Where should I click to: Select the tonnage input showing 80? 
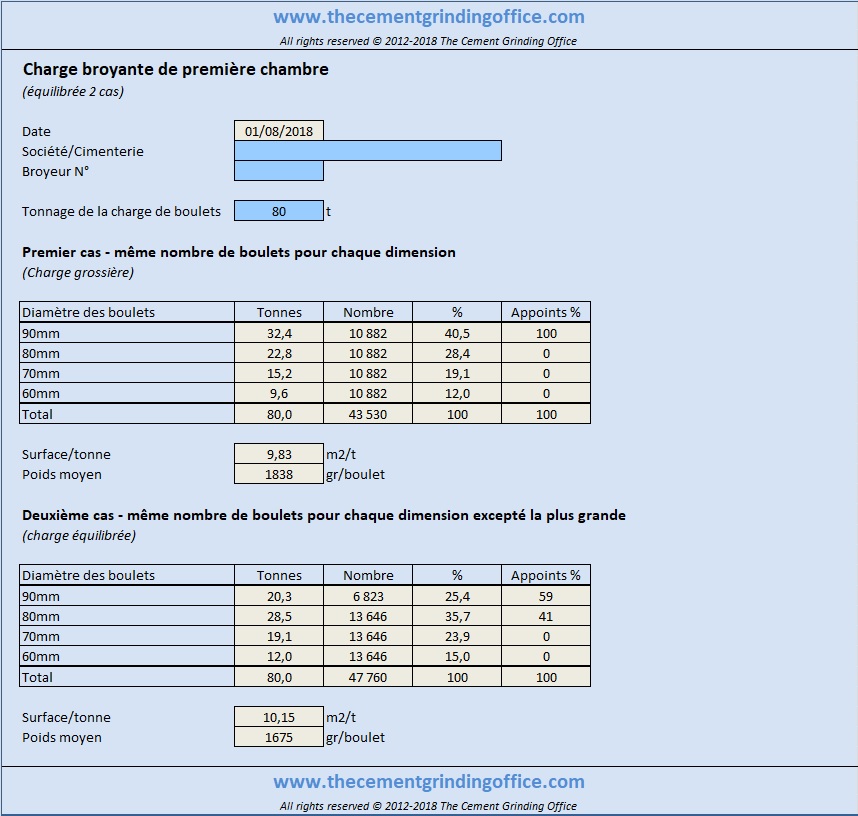(x=279, y=211)
